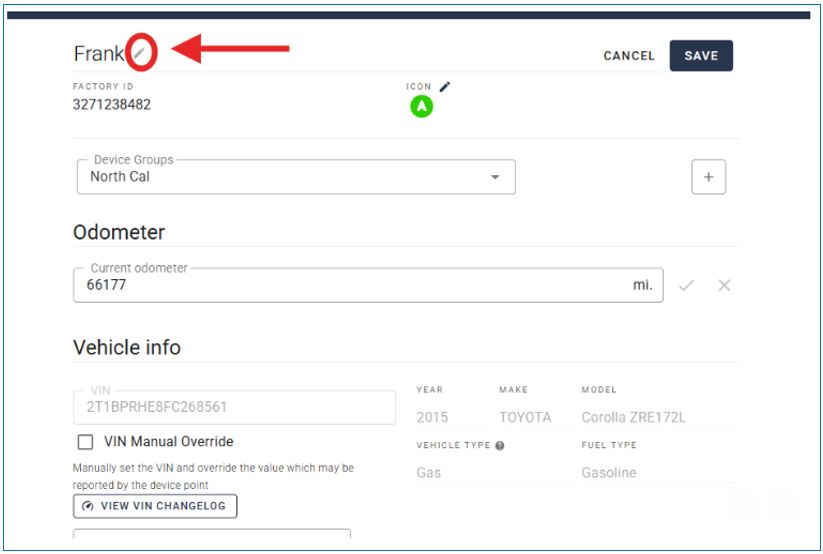
Task: Click the Make field showing TOYOTA
Action: (x=525, y=417)
